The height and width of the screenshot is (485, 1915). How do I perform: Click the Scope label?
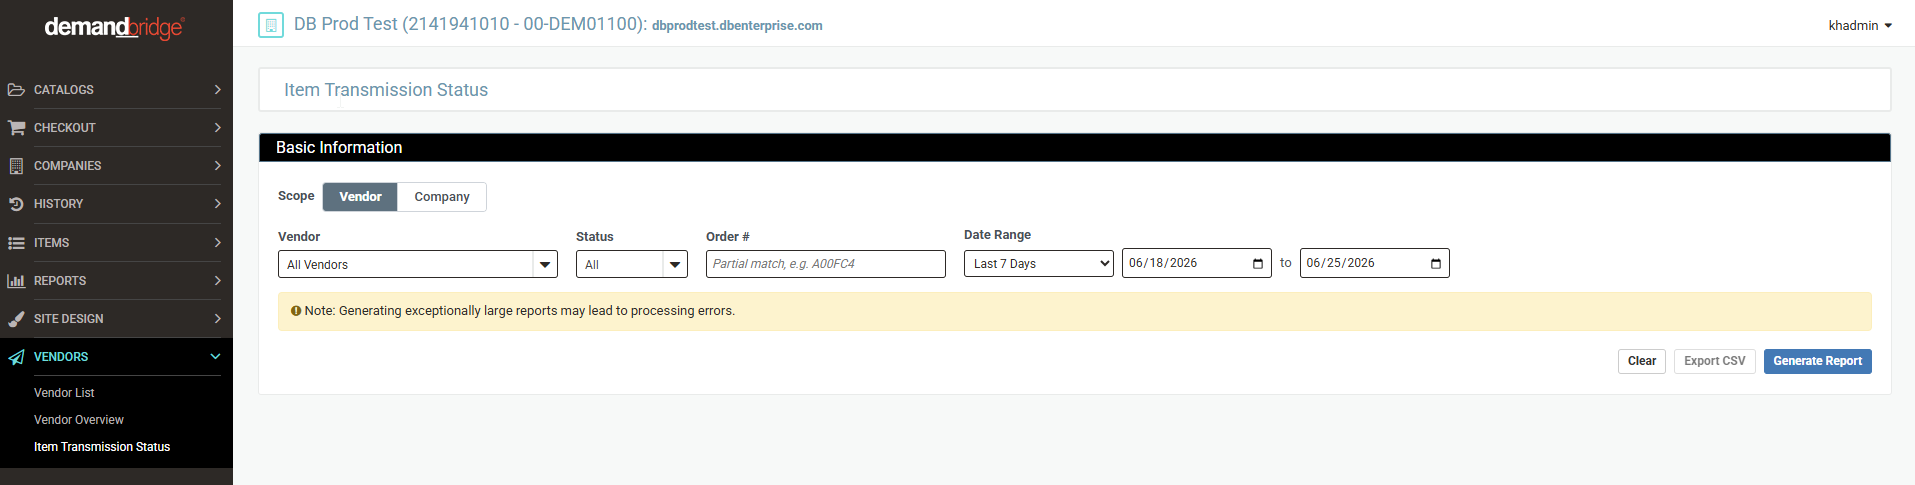click(296, 196)
